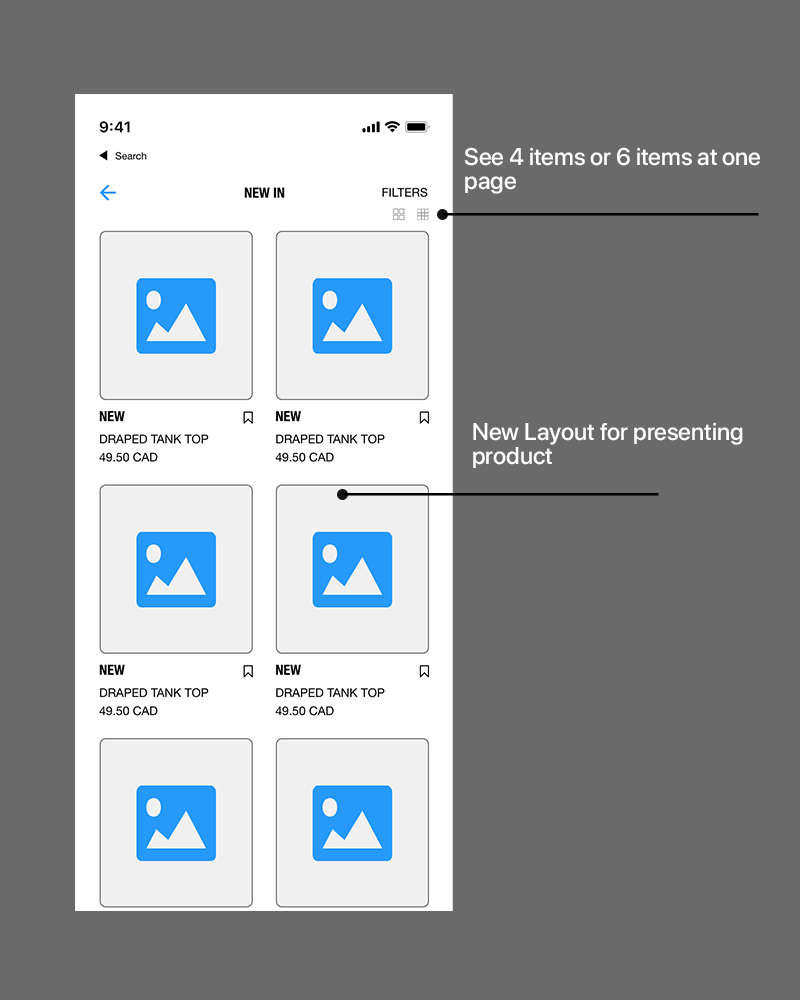Return to Search via the triangle back link
The image size is (800, 1000).
pos(123,156)
